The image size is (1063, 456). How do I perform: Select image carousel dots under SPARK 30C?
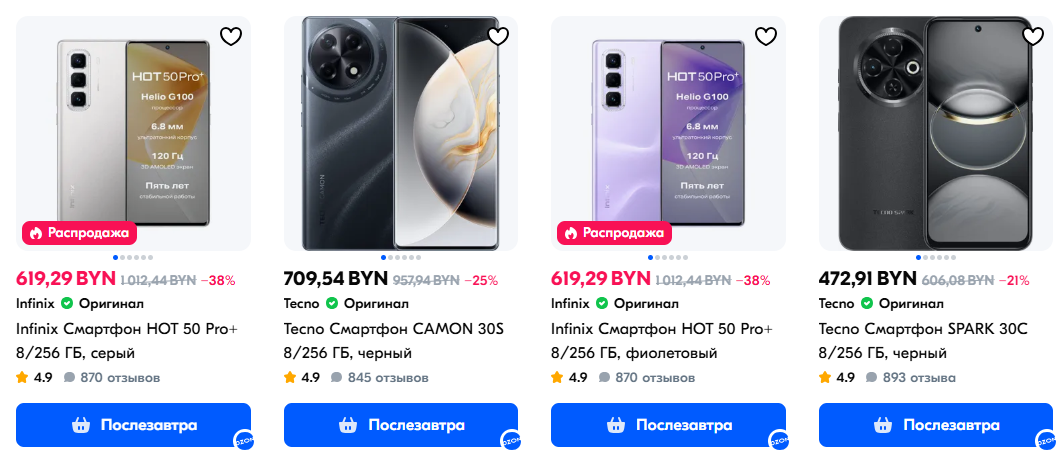point(936,257)
